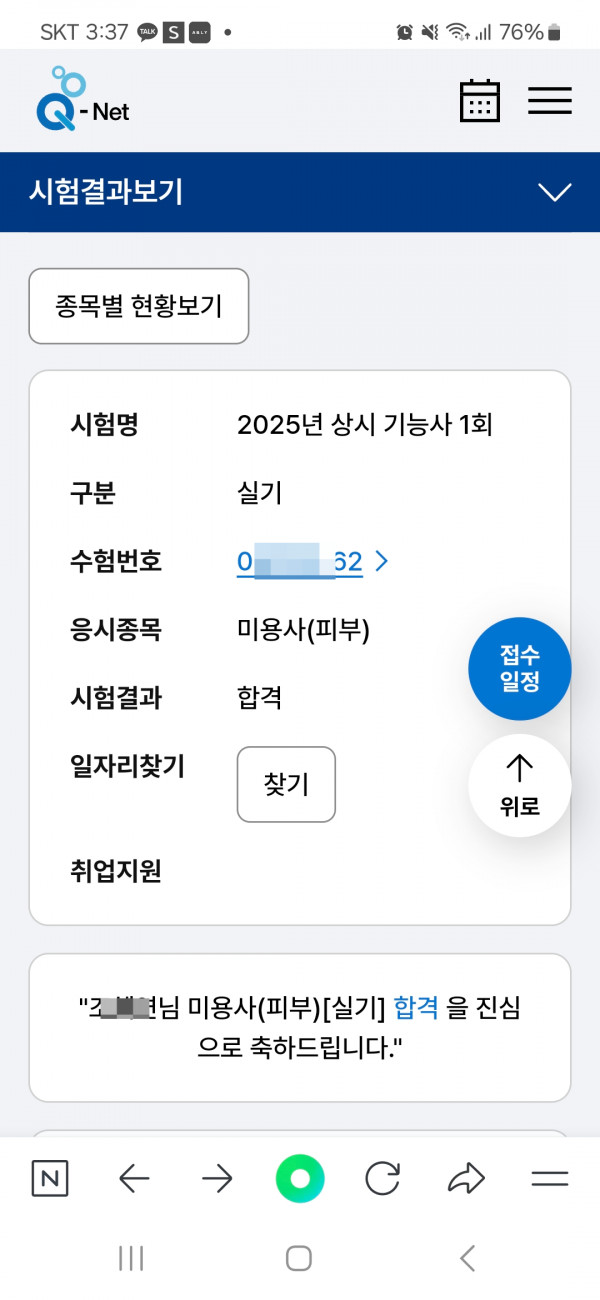Image resolution: width=600 pixels, height=1300 pixels.
Task: Tap the Naver home N icon
Action: (x=50, y=1179)
